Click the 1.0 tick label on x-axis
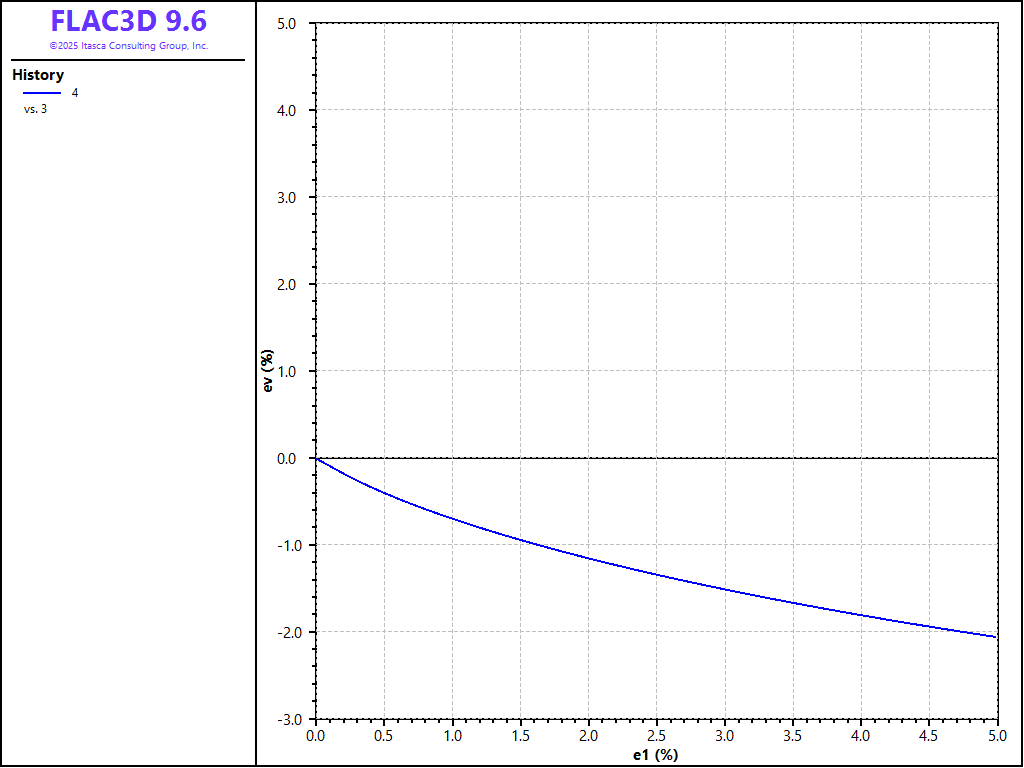 (452, 736)
